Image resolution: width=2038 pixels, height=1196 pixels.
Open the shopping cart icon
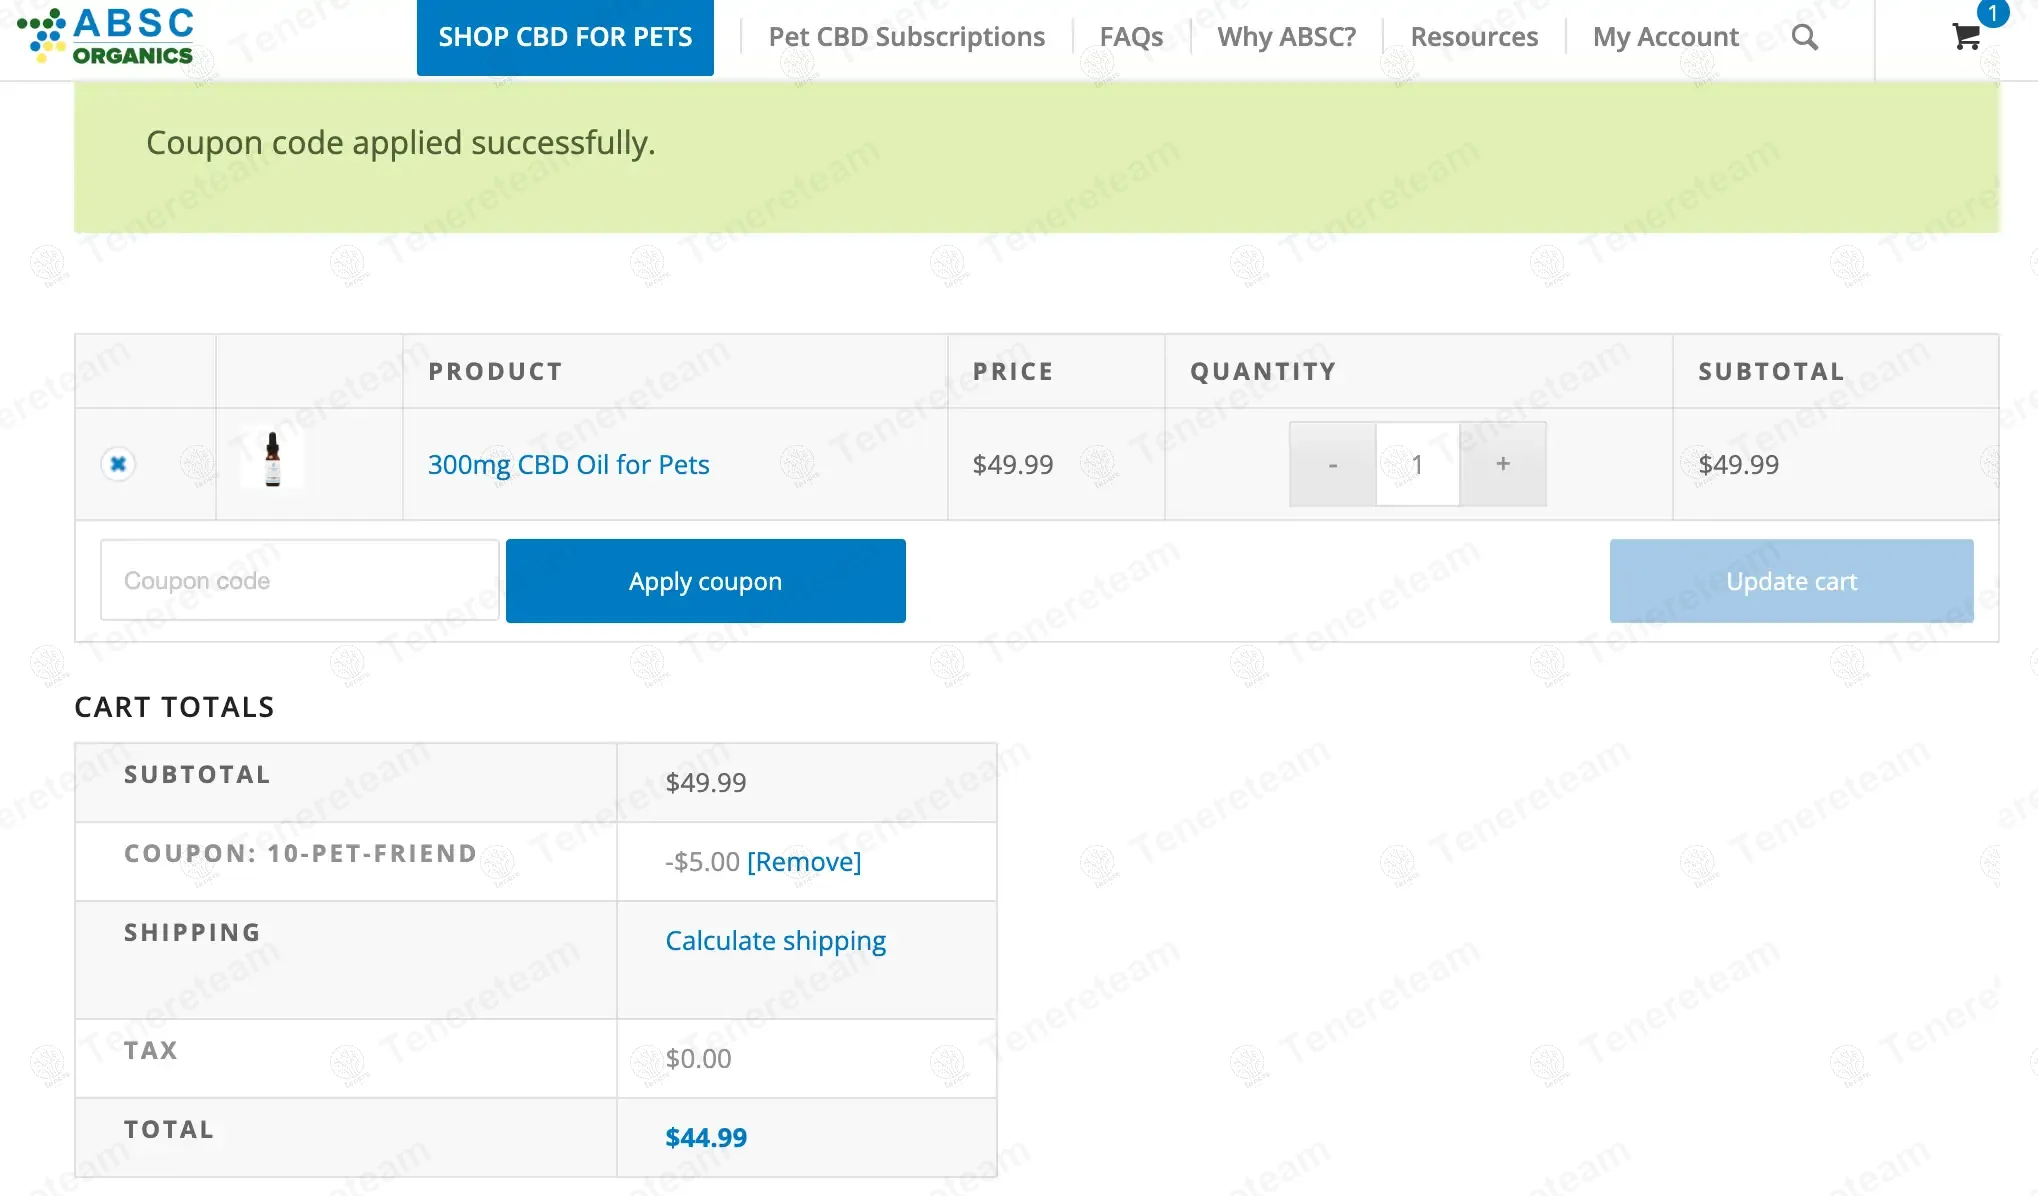(1966, 37)
